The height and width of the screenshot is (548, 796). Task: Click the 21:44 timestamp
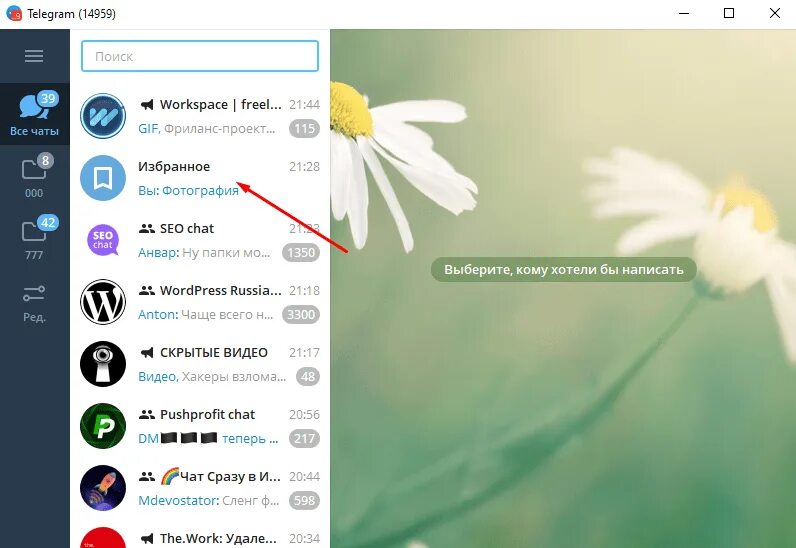click(304, 105)
